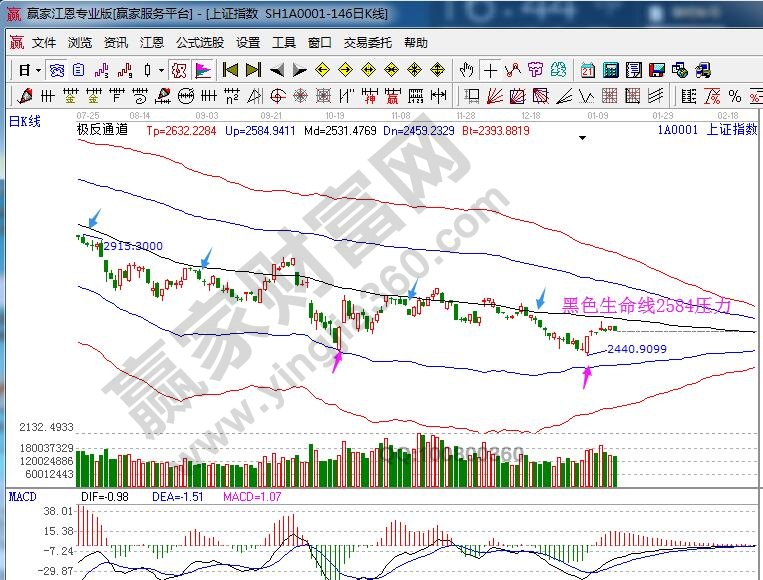
Task: Jump to first bar with skip-start icon
Action: pyautogui.click(x=230, y=70)
